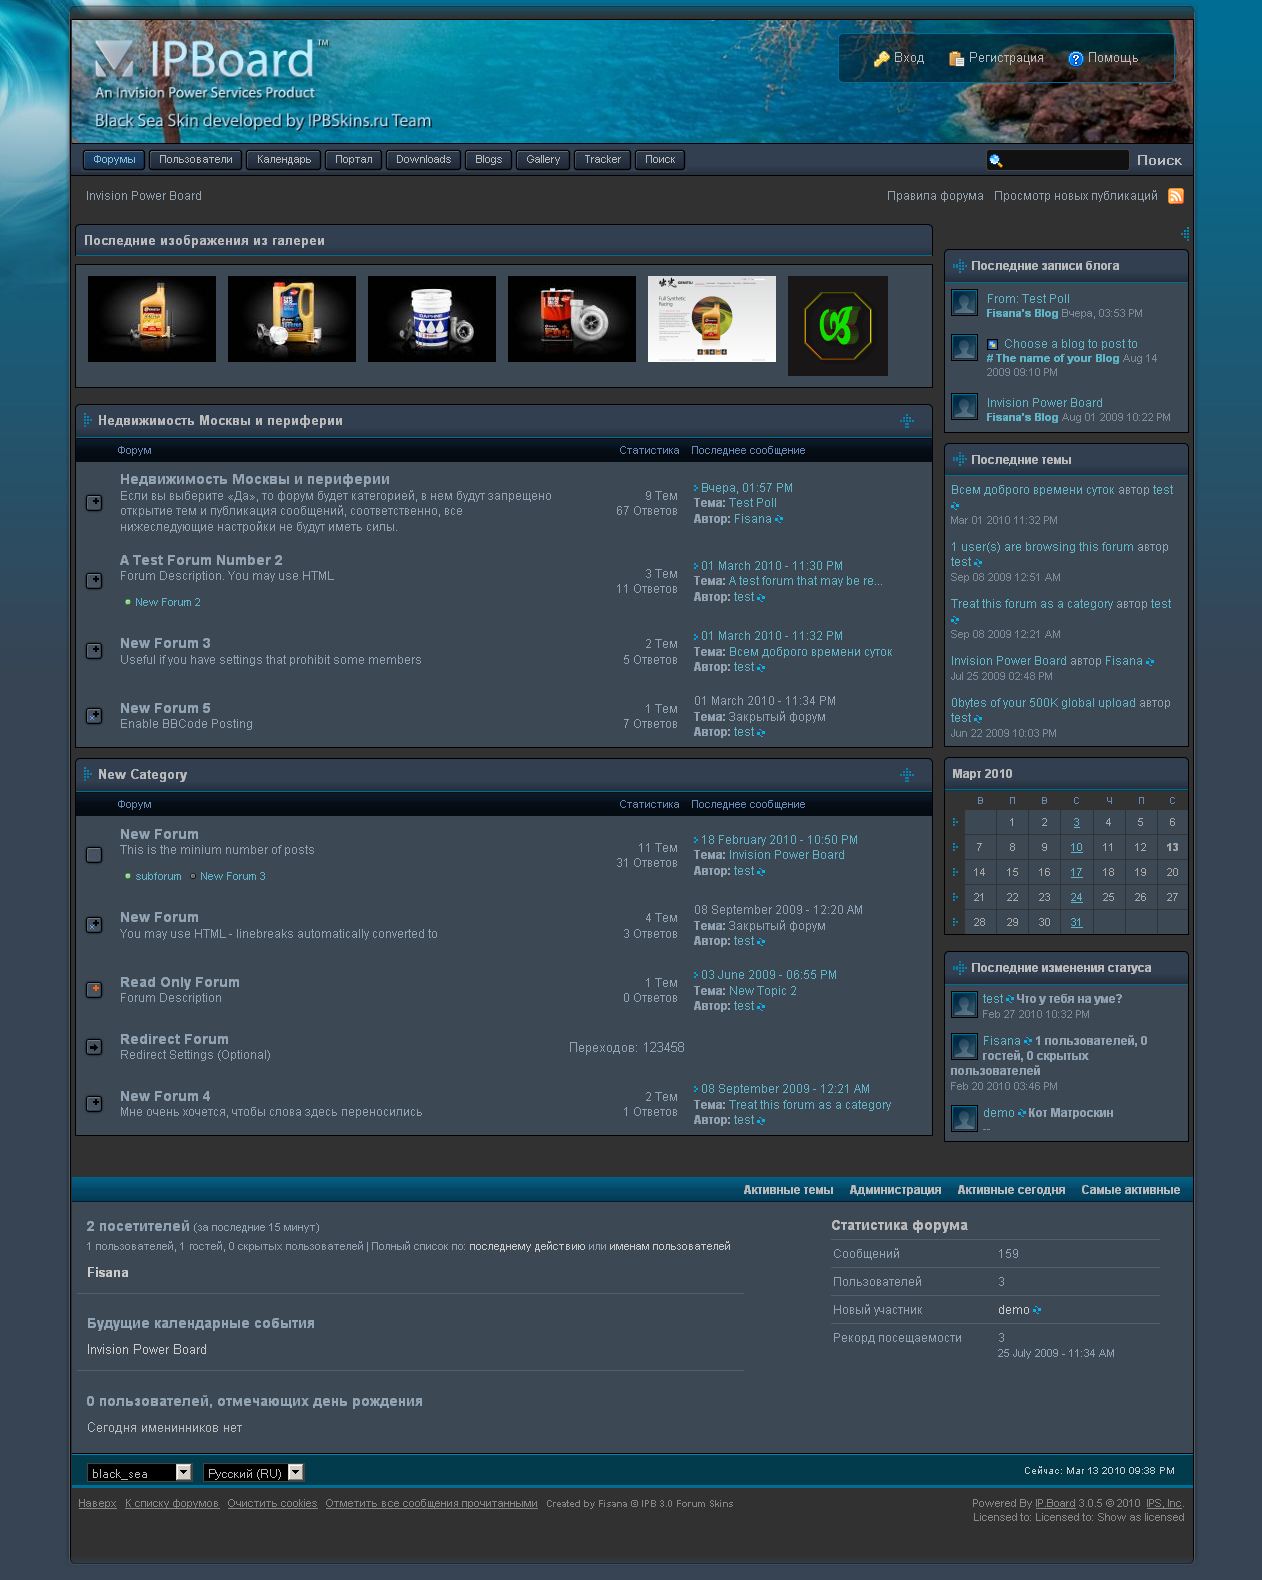1262x1580 pixels.
Task: Open the Русский (RU) language dropdown
Action: (295, 1472)
